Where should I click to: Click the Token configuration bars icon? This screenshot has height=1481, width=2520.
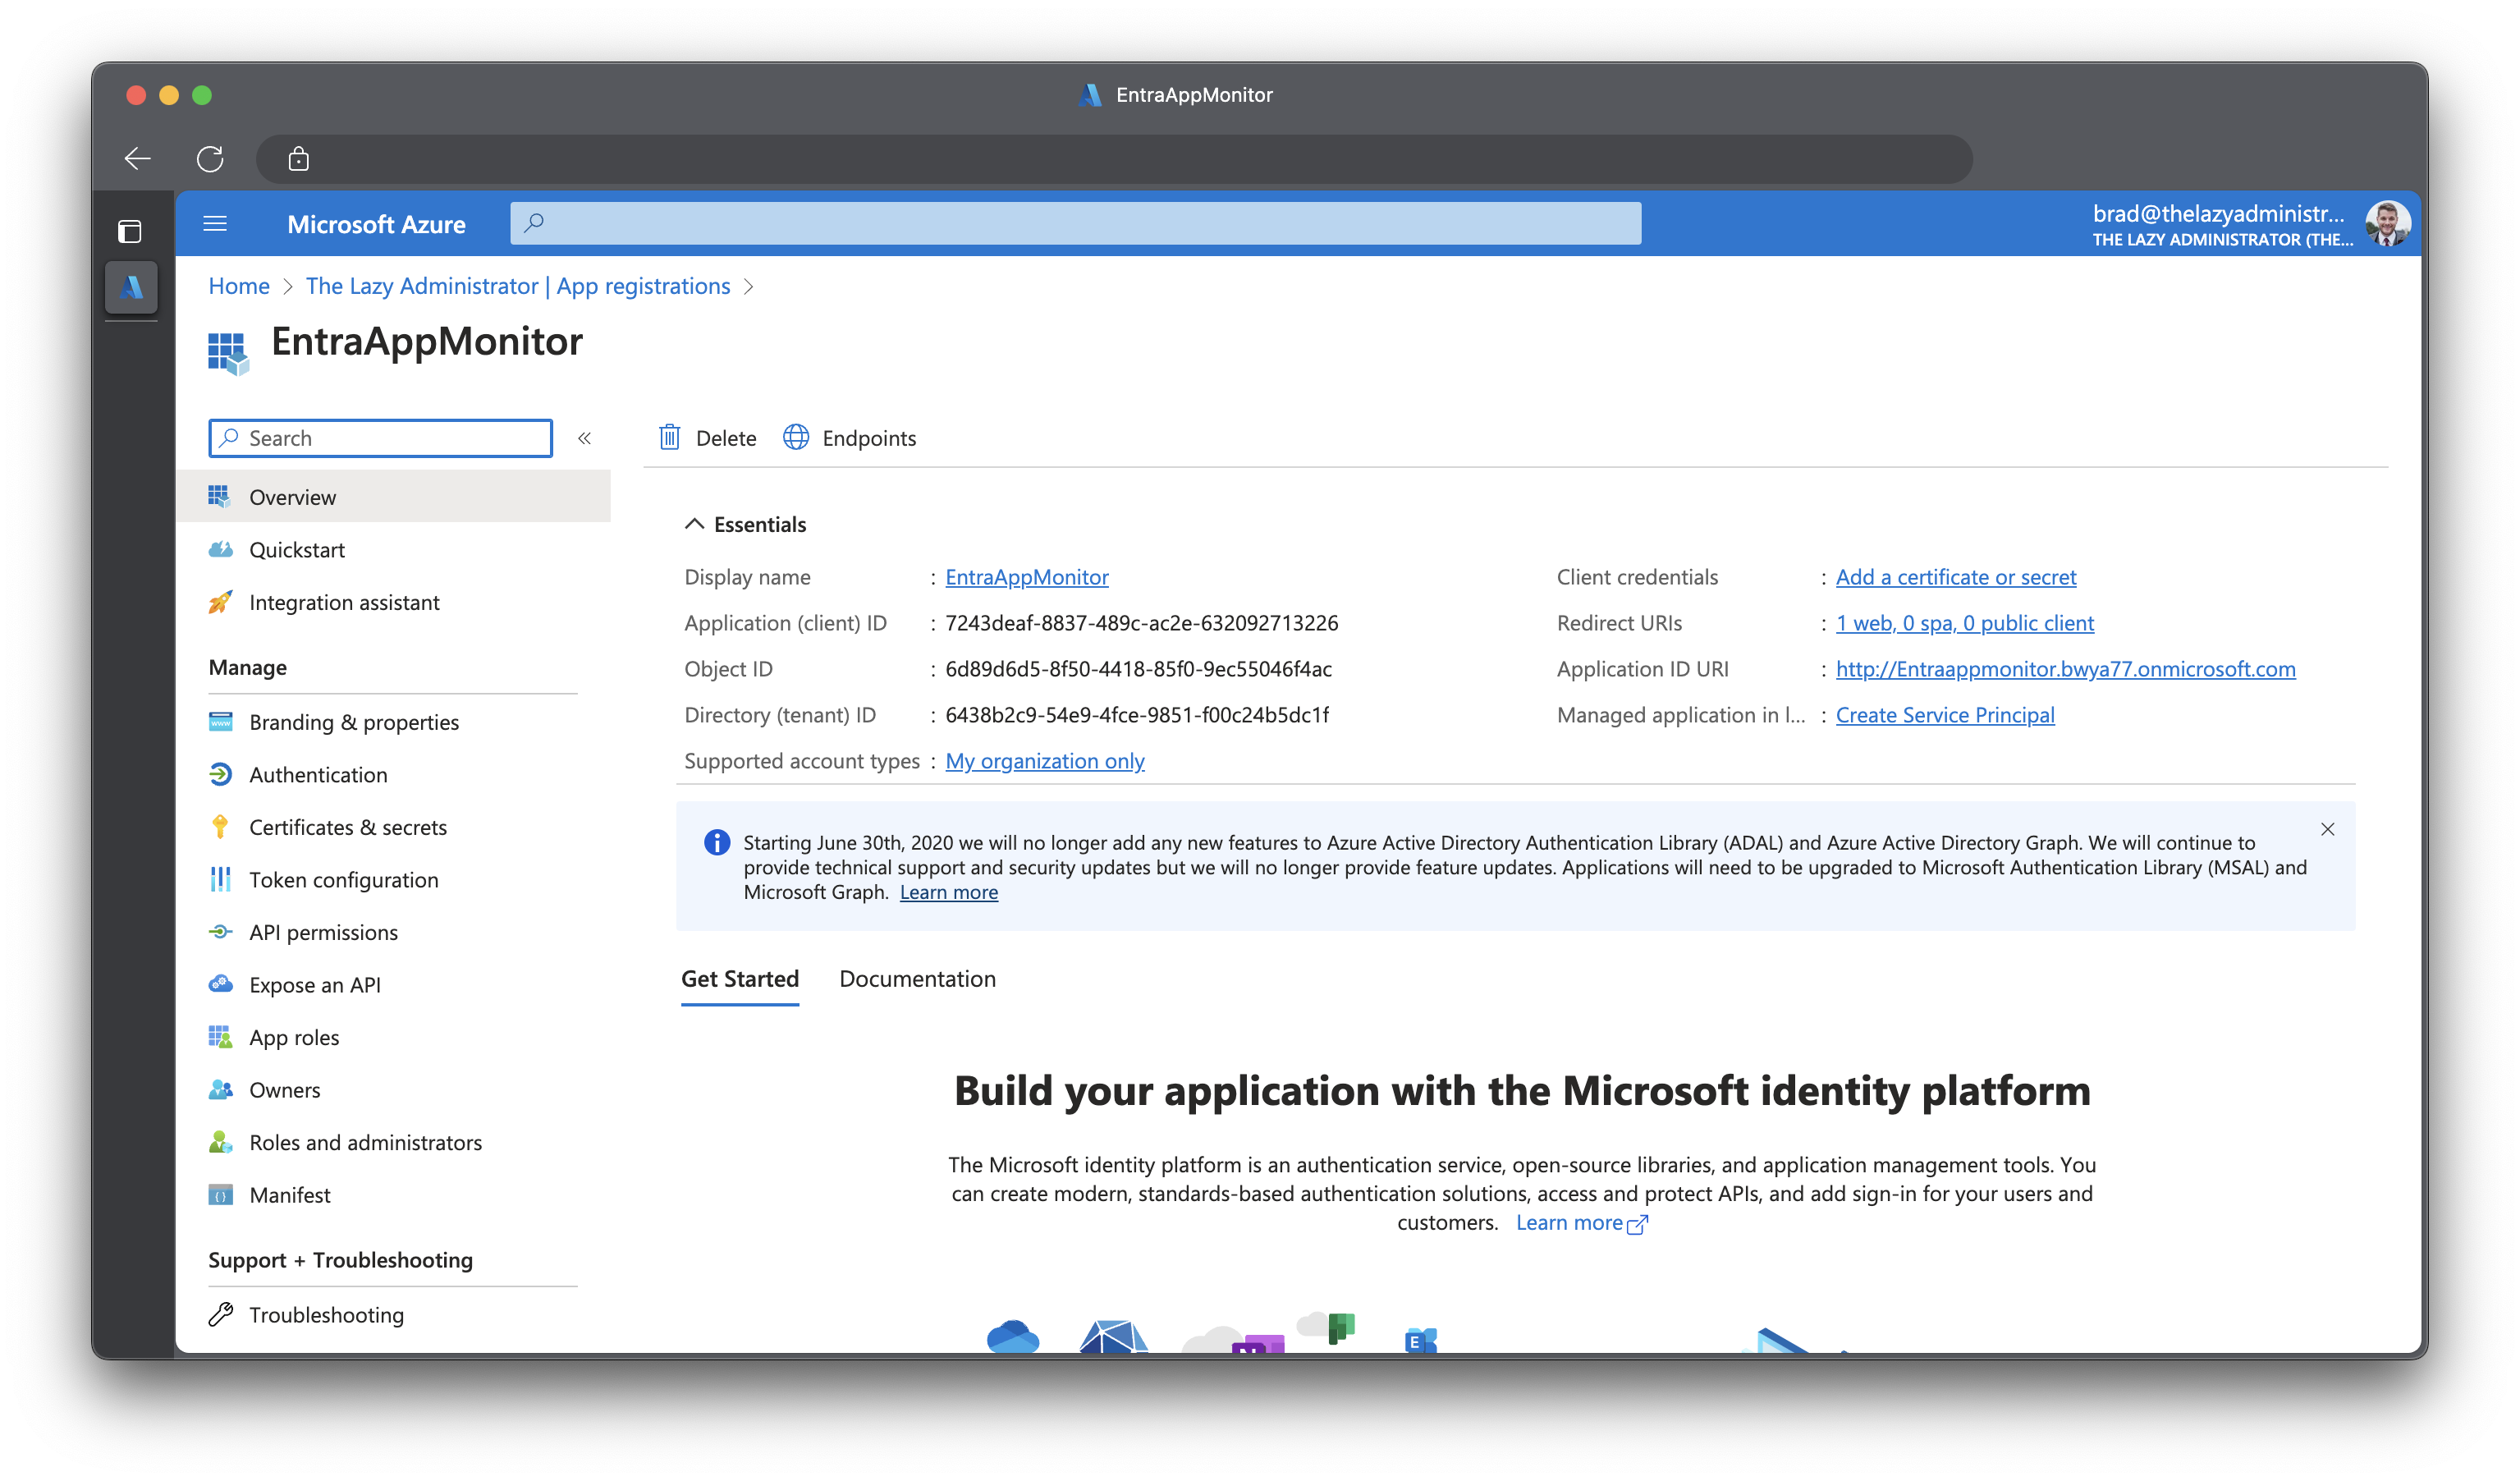tap(220, 879)
